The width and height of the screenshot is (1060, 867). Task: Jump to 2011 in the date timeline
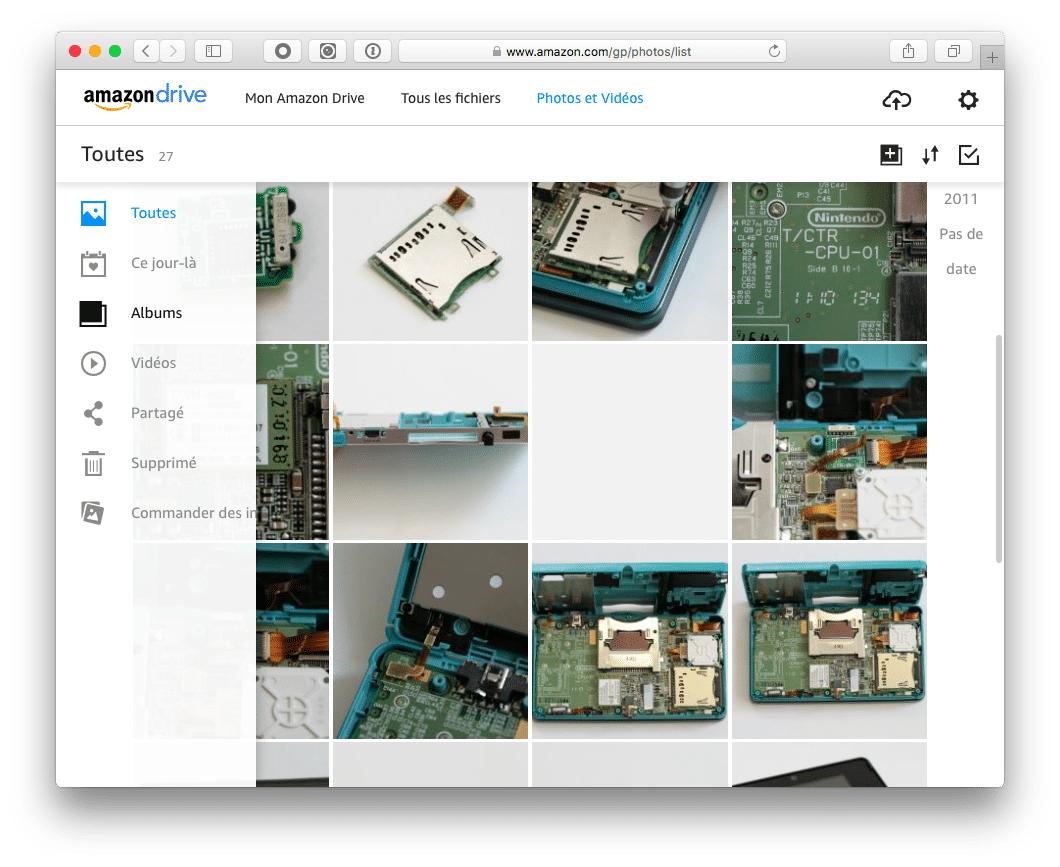click(x=961, y=199)
